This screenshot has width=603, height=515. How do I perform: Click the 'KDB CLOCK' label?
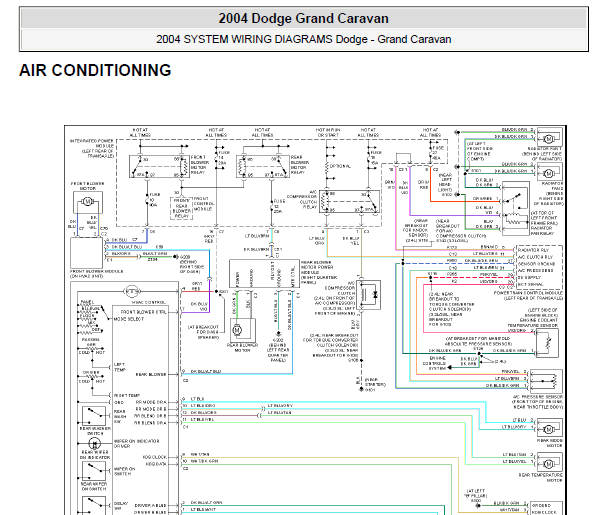pyautogui.click(x=155, y=457)
